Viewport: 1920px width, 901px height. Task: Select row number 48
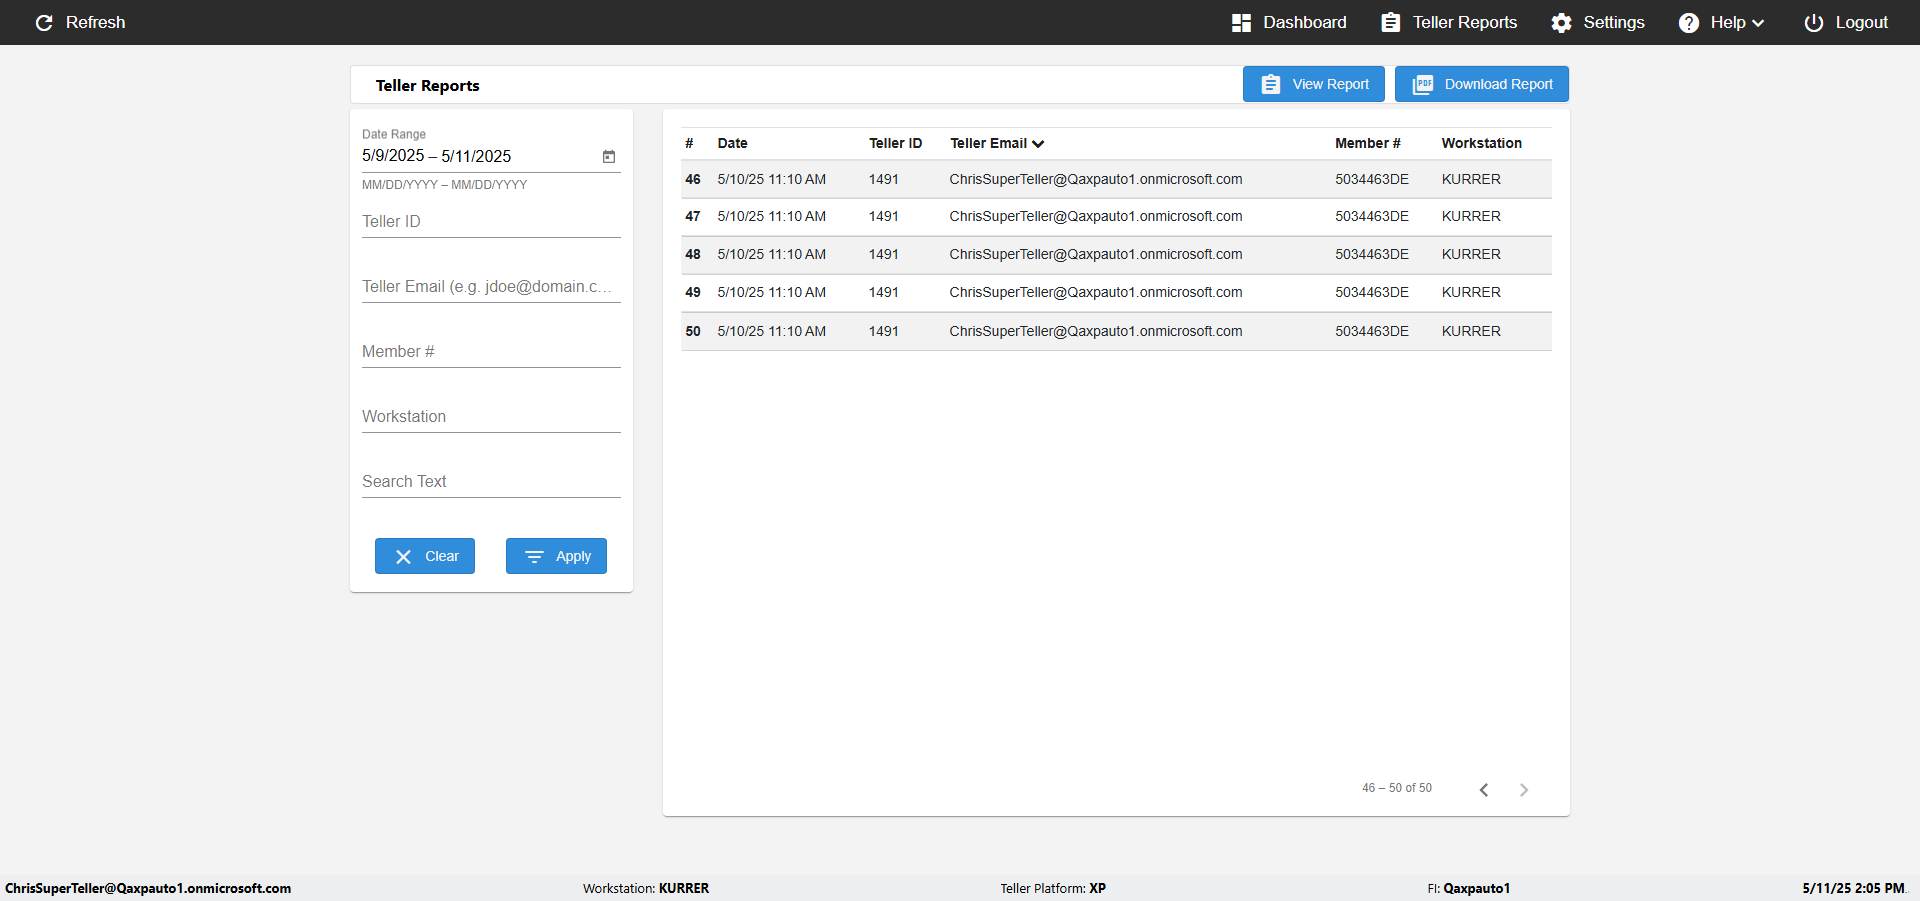coord(1116,255)
